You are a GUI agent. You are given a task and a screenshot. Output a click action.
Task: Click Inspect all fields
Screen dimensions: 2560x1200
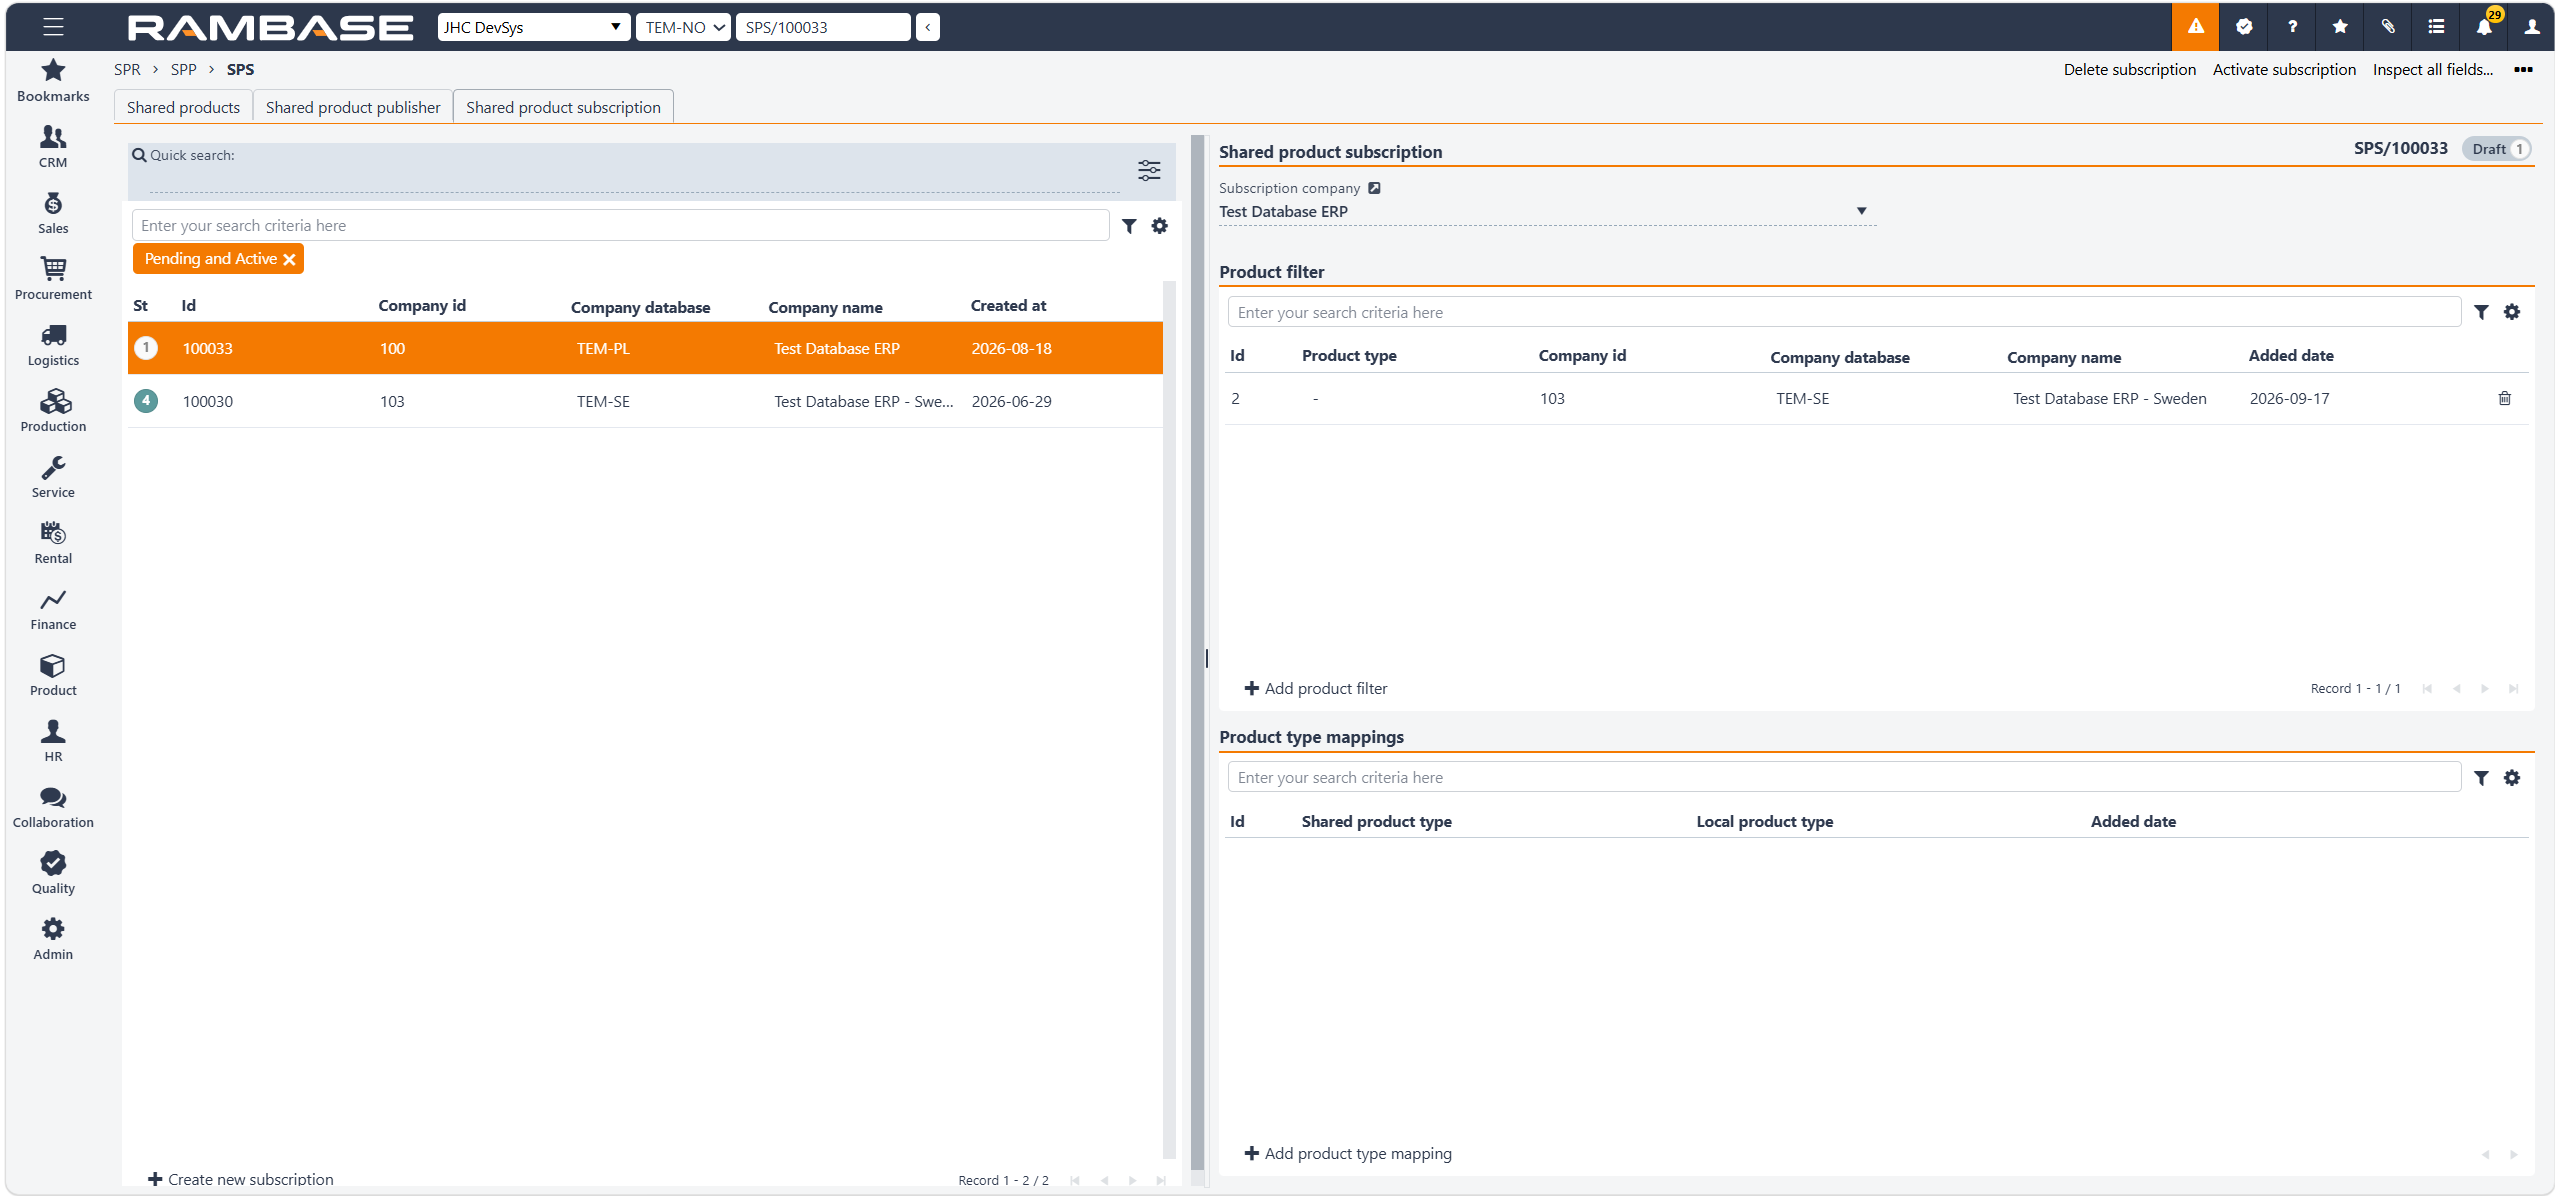[x=2433, y=69]
